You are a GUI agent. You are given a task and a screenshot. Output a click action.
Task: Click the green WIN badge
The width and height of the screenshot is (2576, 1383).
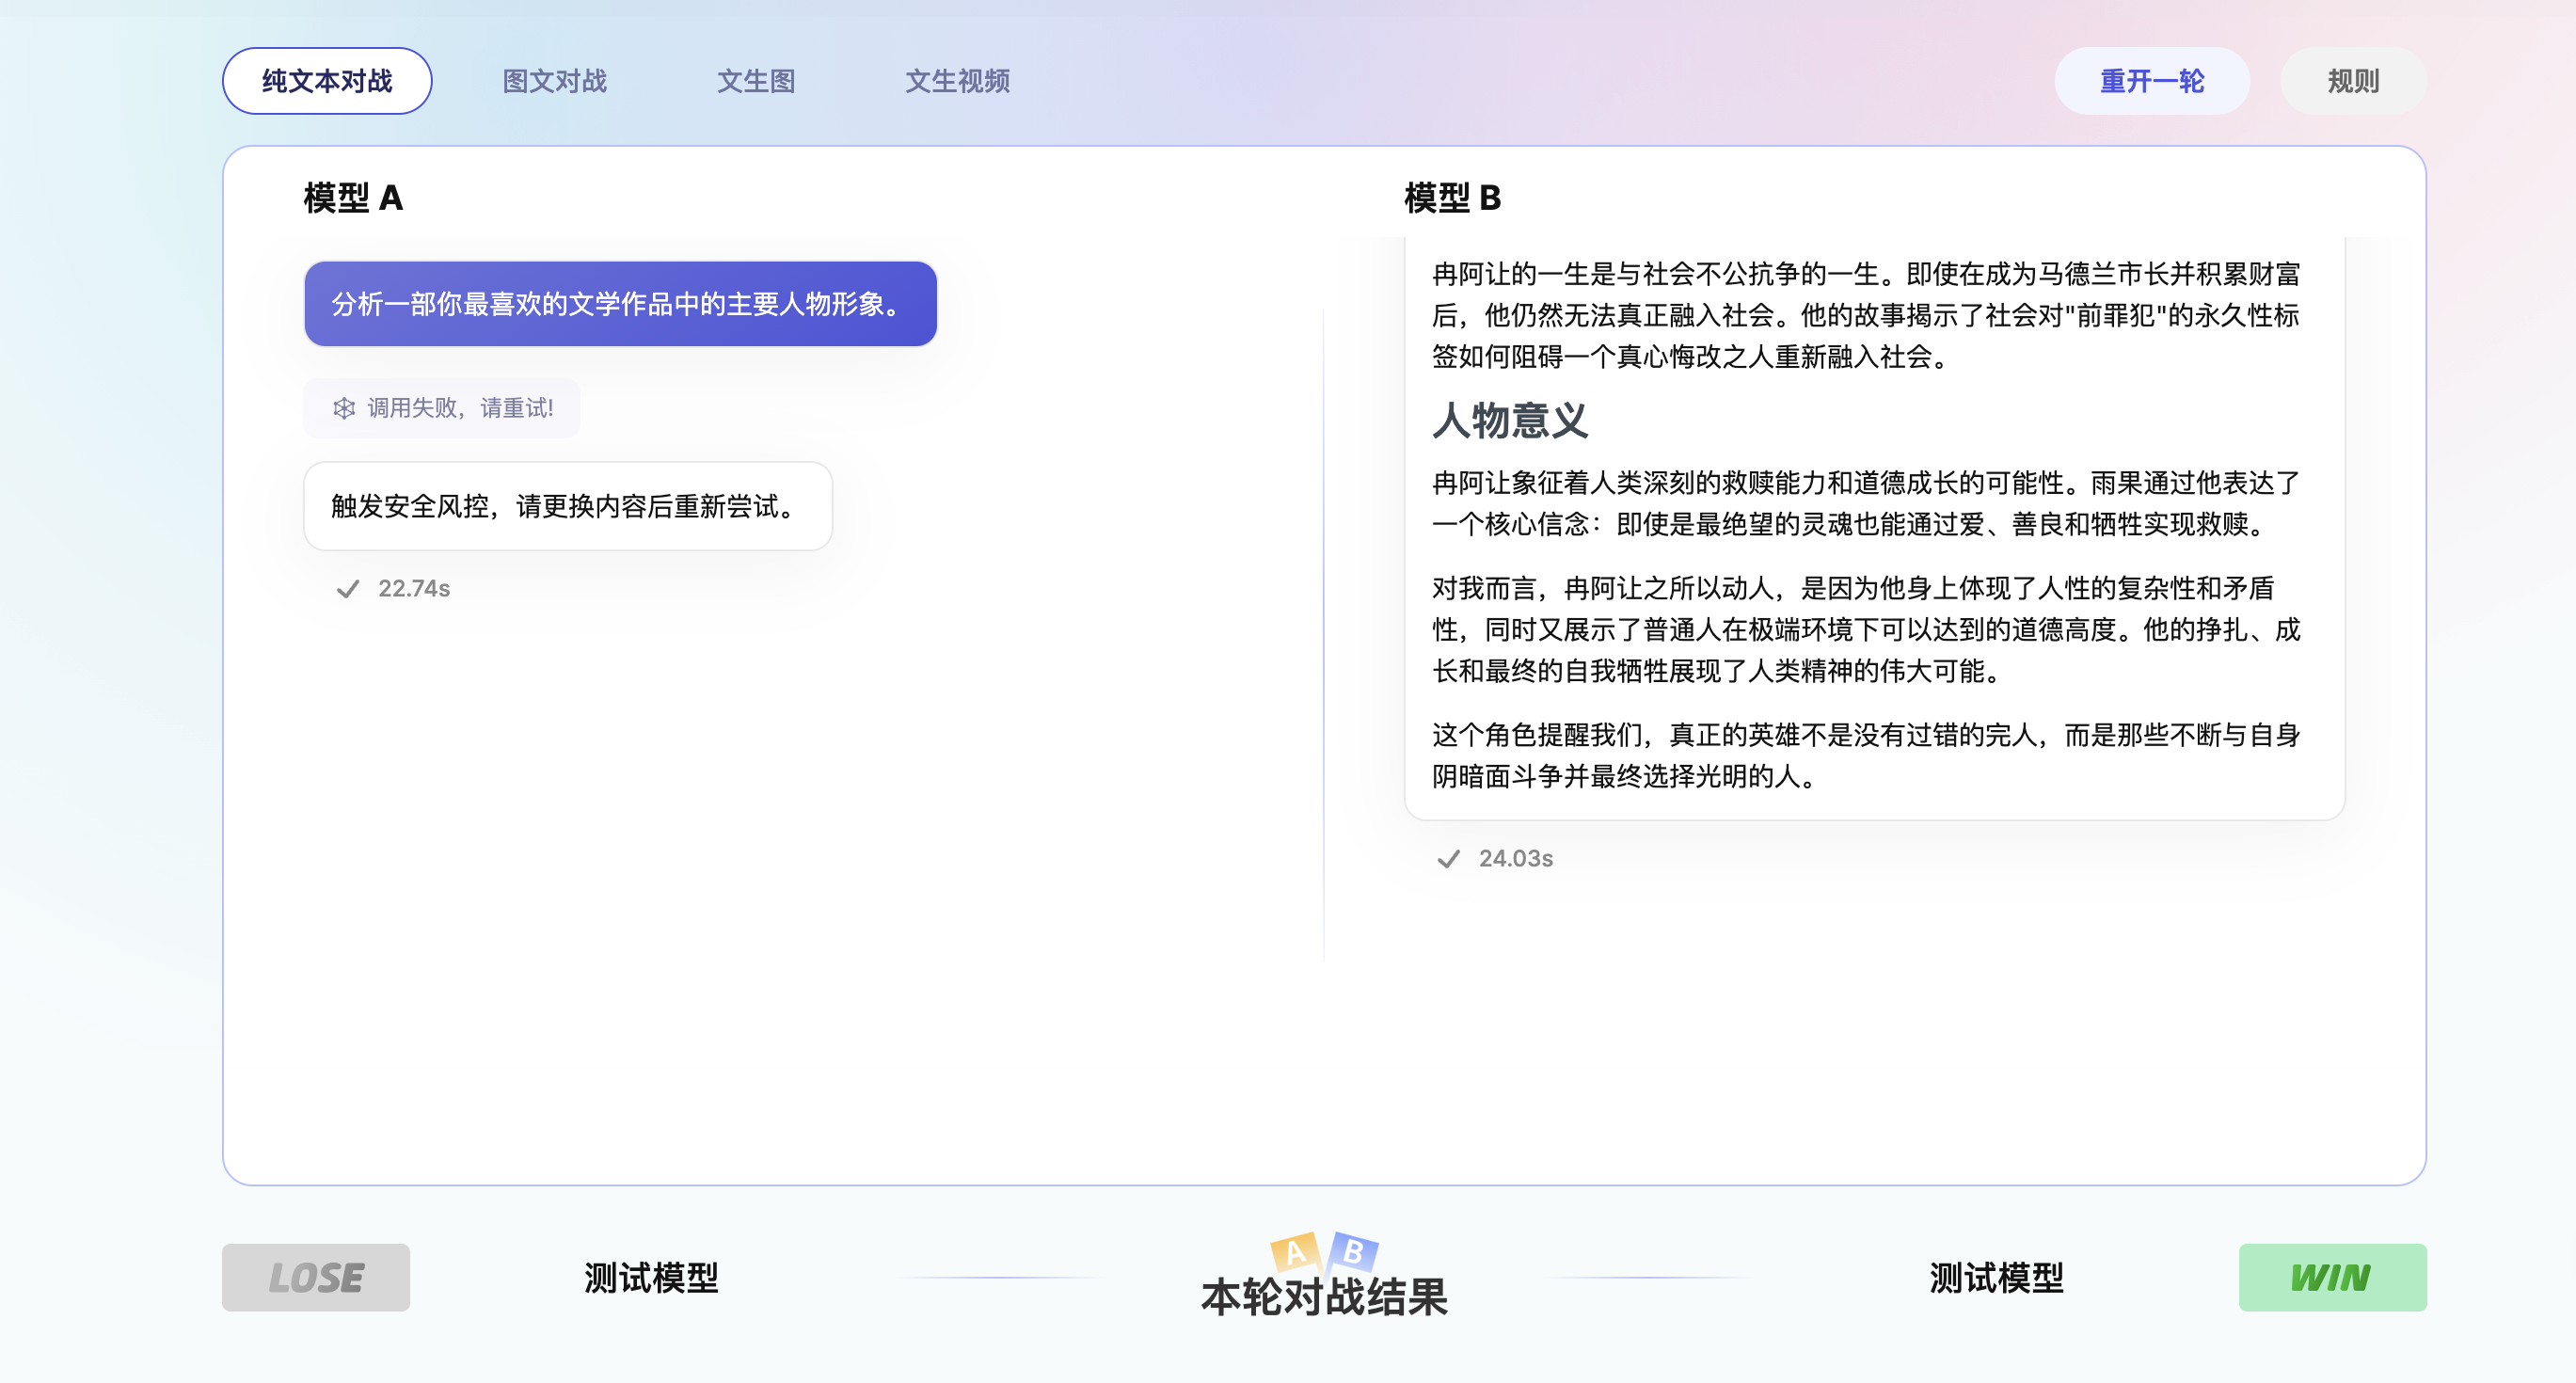coord(2331,1277)
